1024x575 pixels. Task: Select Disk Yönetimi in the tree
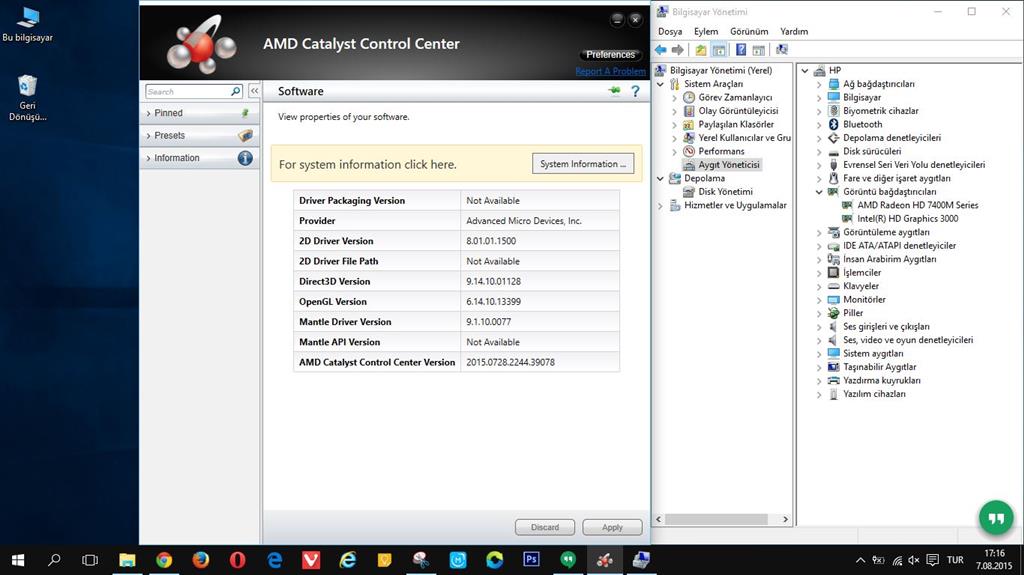(x=725, y=191)
